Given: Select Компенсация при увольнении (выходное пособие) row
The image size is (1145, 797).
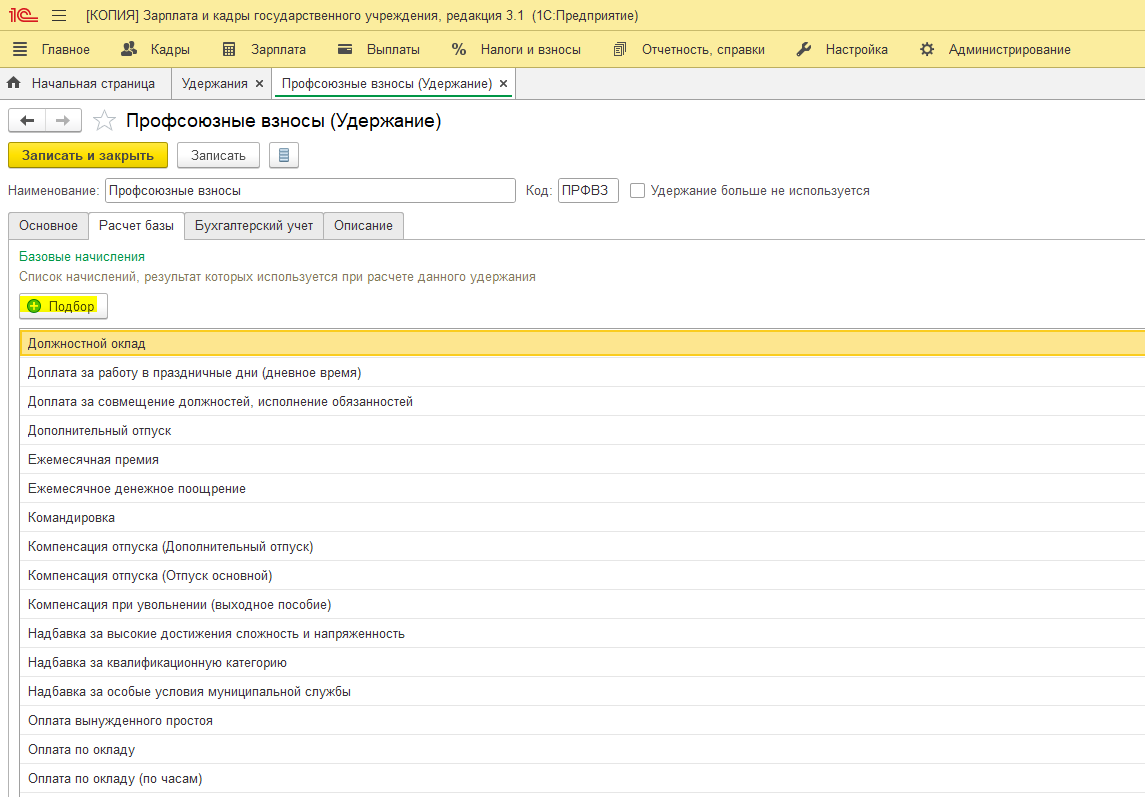Looking at the screenshot, I should pyautogui.click(x=583, y=605).
